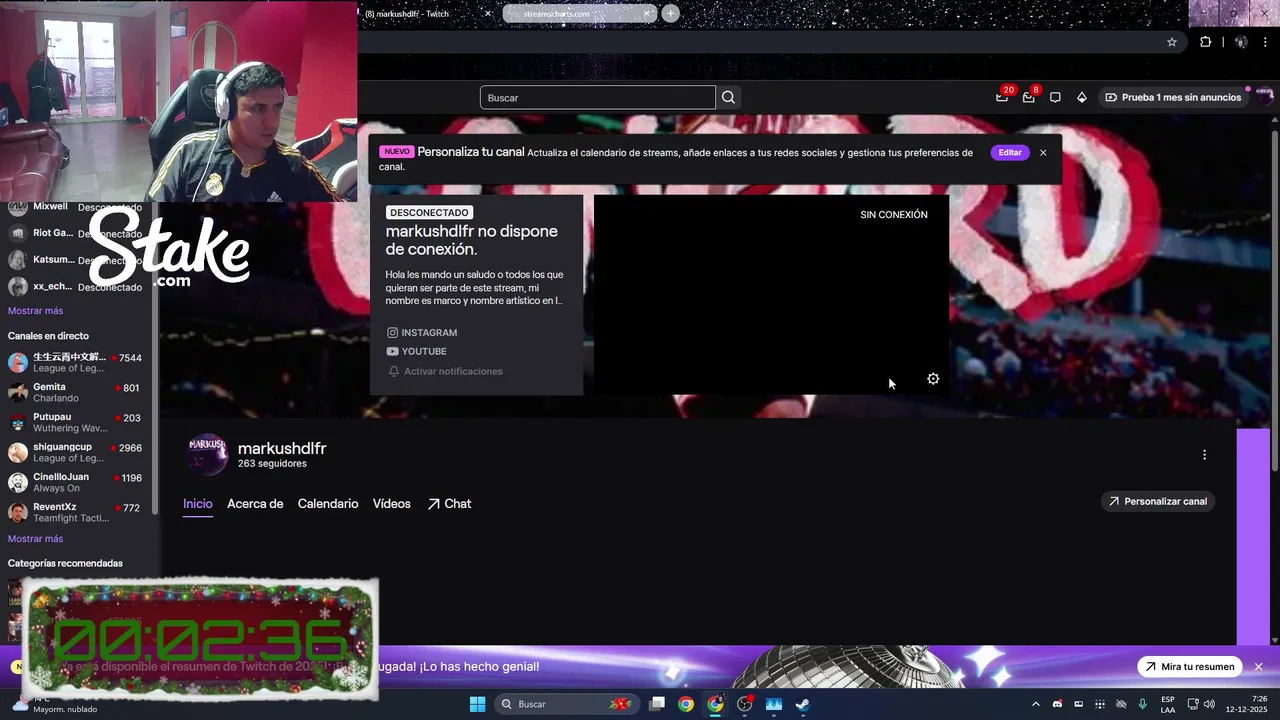Open Putupau live channel in sidebar
The width and height of the screenshot is (1280, 720).
pos(75,422)
